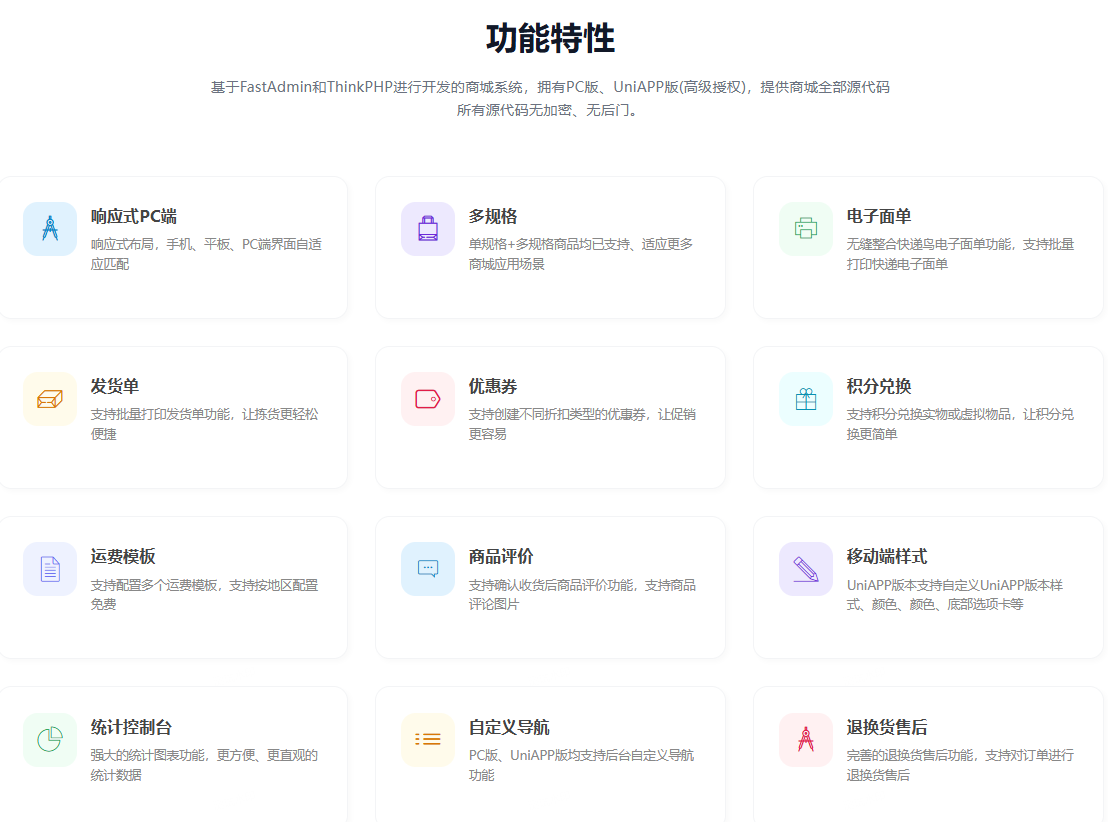Click the compass icon for 响应式PC端
The image size is (1108, 822).
(x=50, y=229)
